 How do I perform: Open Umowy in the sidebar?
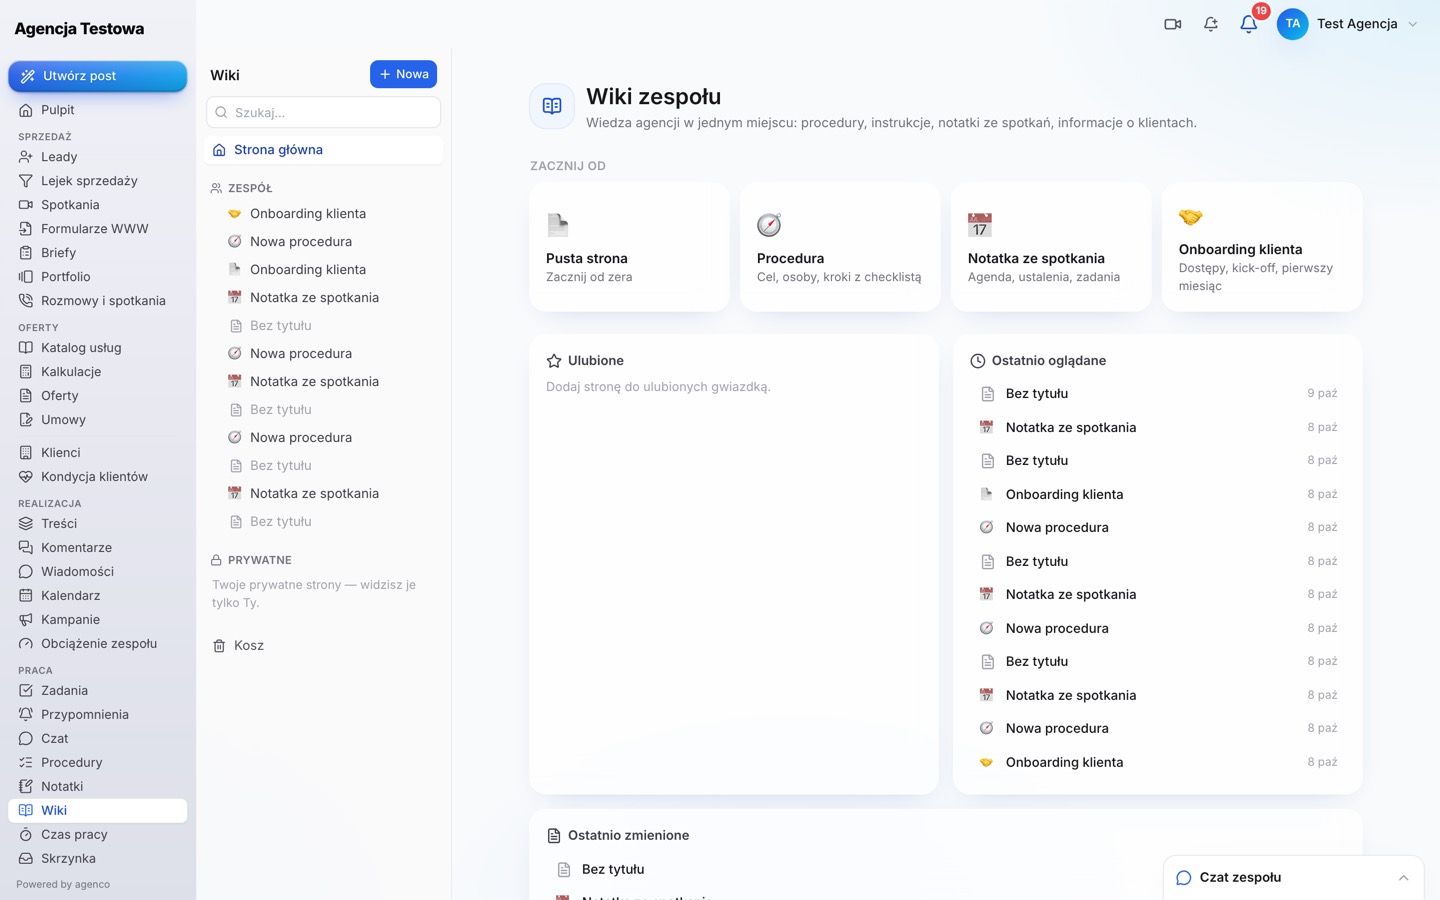(x=98, y=420)
